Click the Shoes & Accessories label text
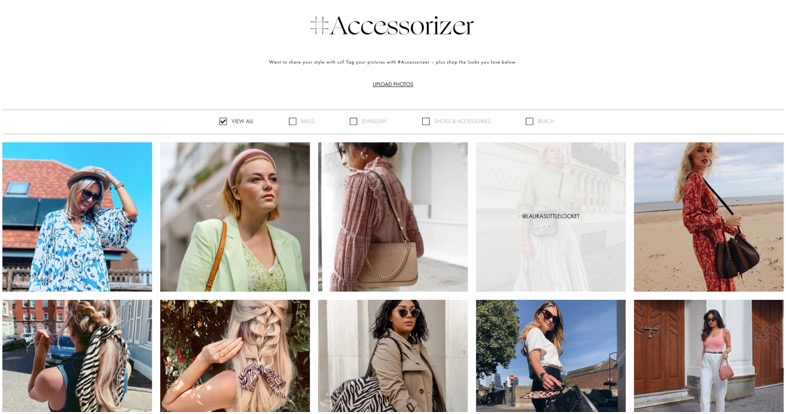 click(462, 121)
